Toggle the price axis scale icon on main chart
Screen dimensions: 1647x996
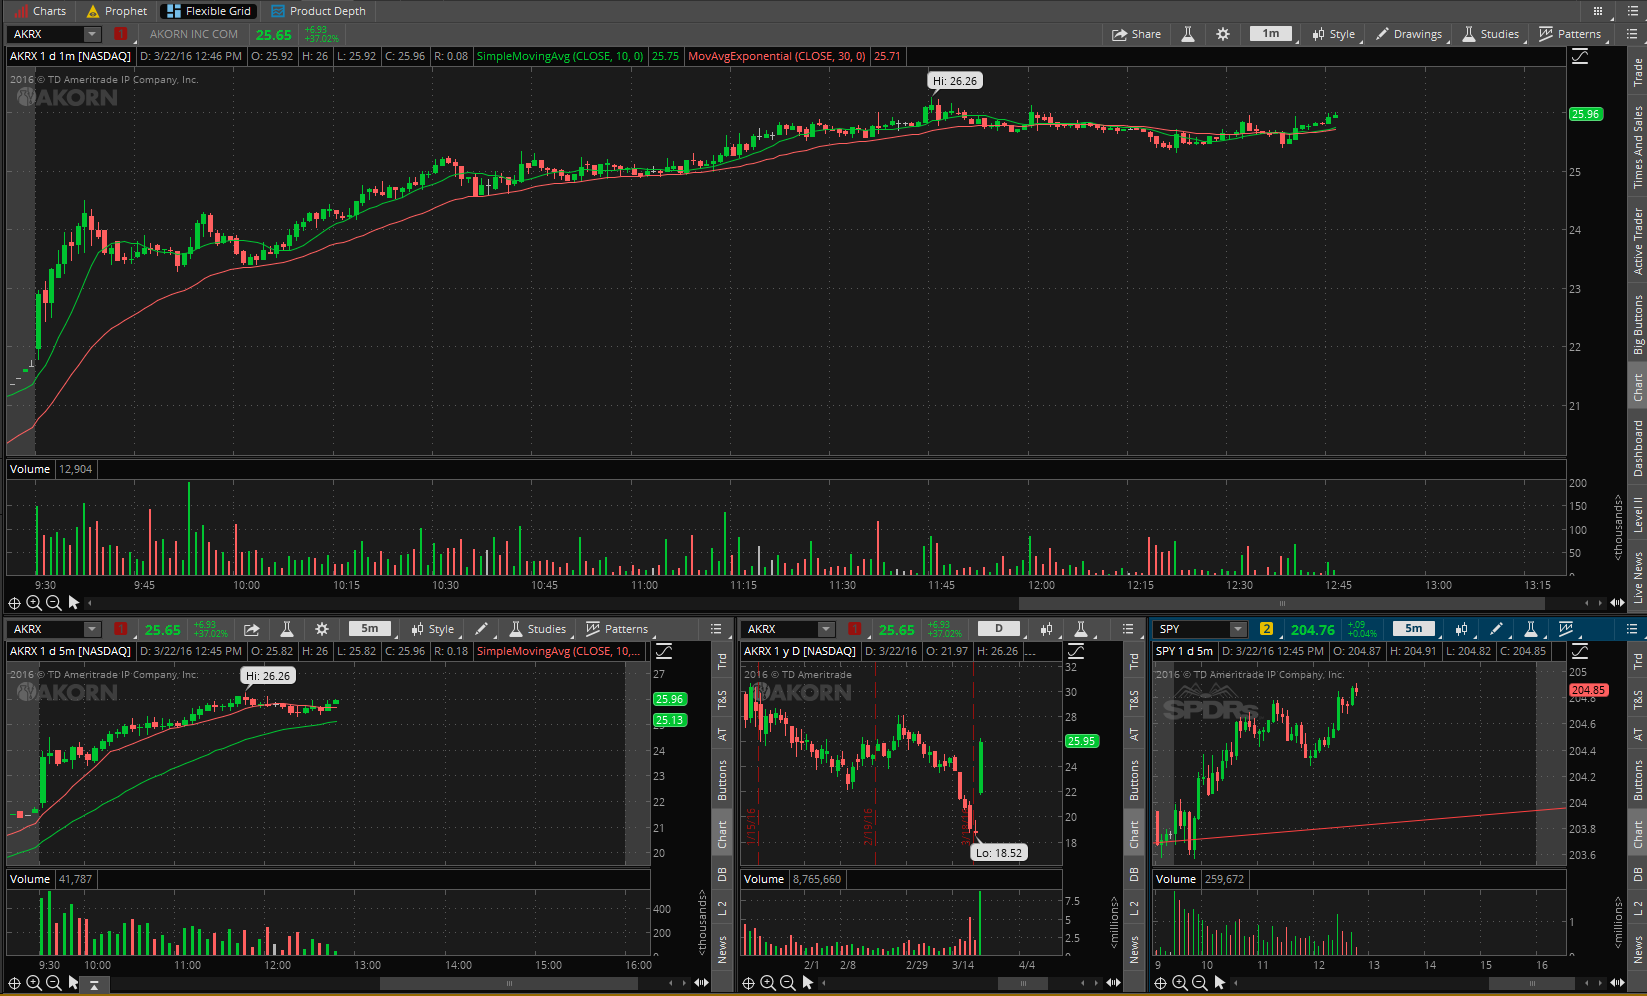(x=1580, y=57)
